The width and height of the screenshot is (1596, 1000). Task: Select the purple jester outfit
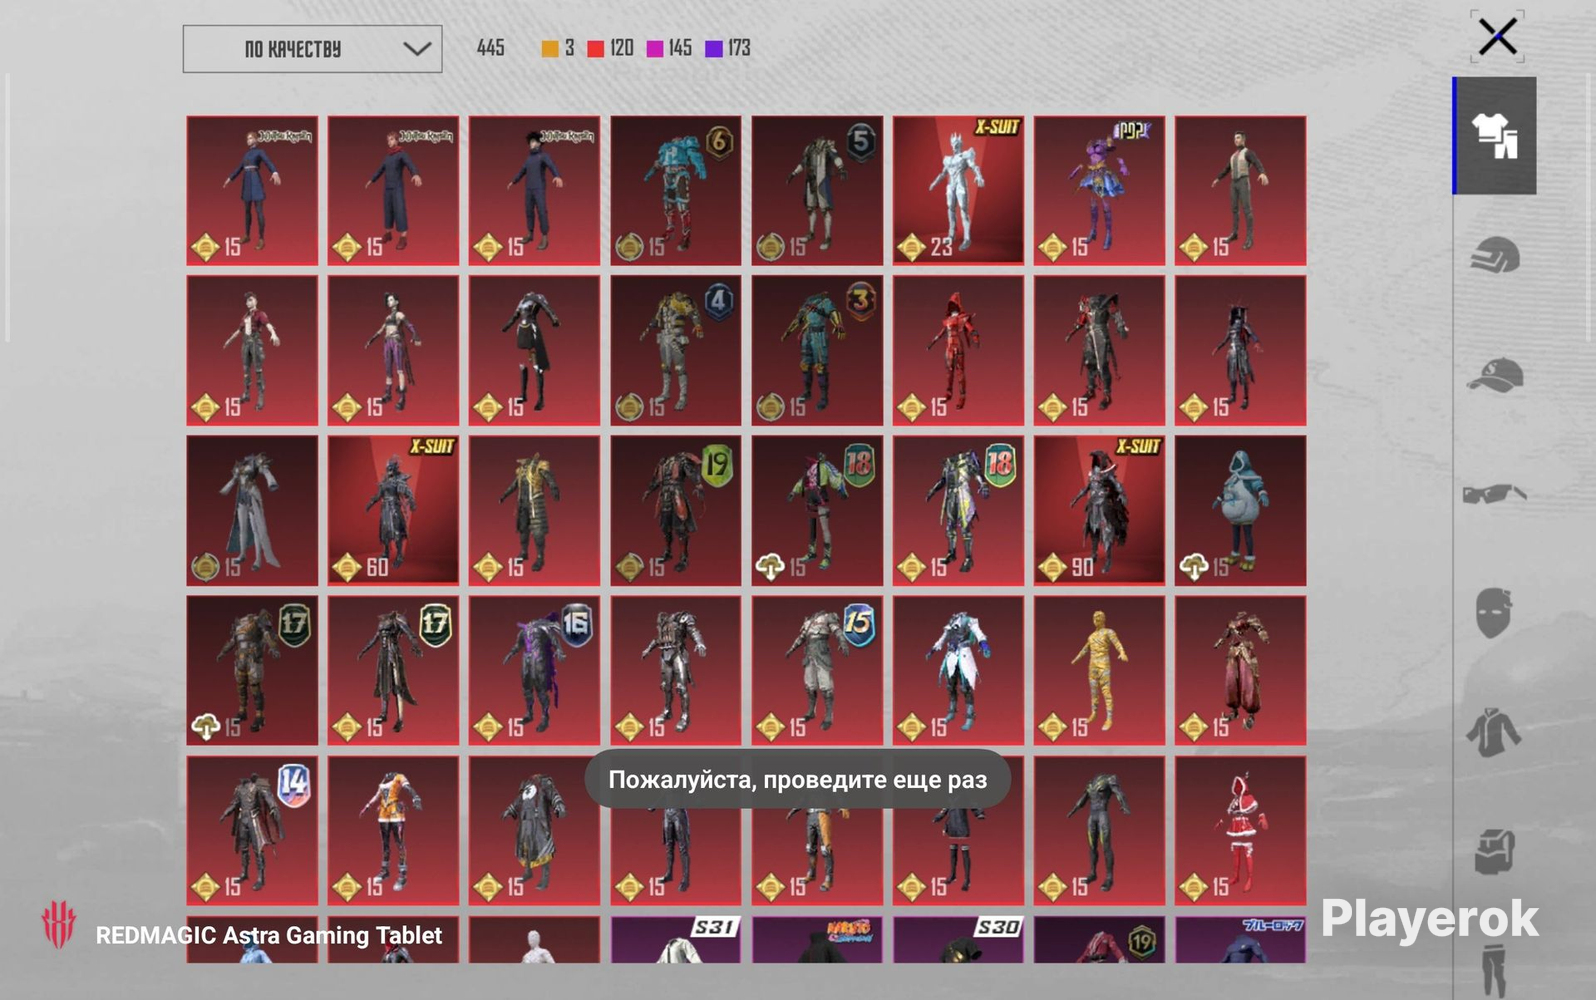pos(1099,190)
